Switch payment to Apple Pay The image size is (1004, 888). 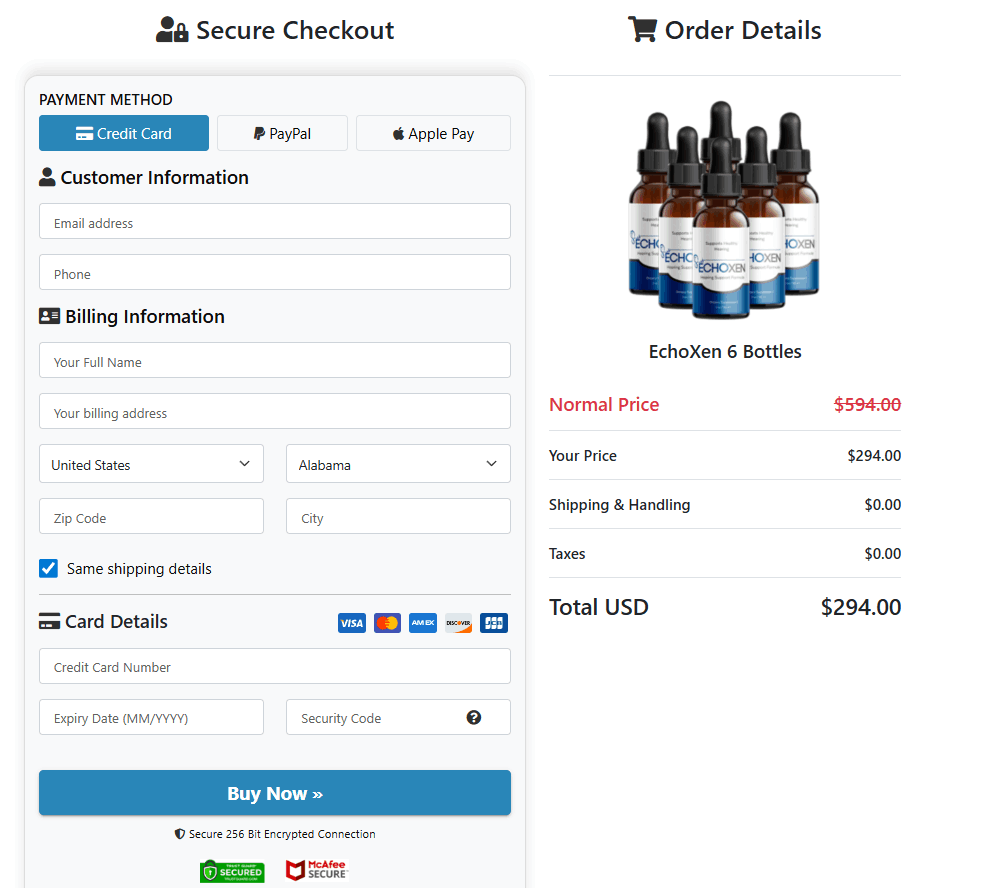432,133
